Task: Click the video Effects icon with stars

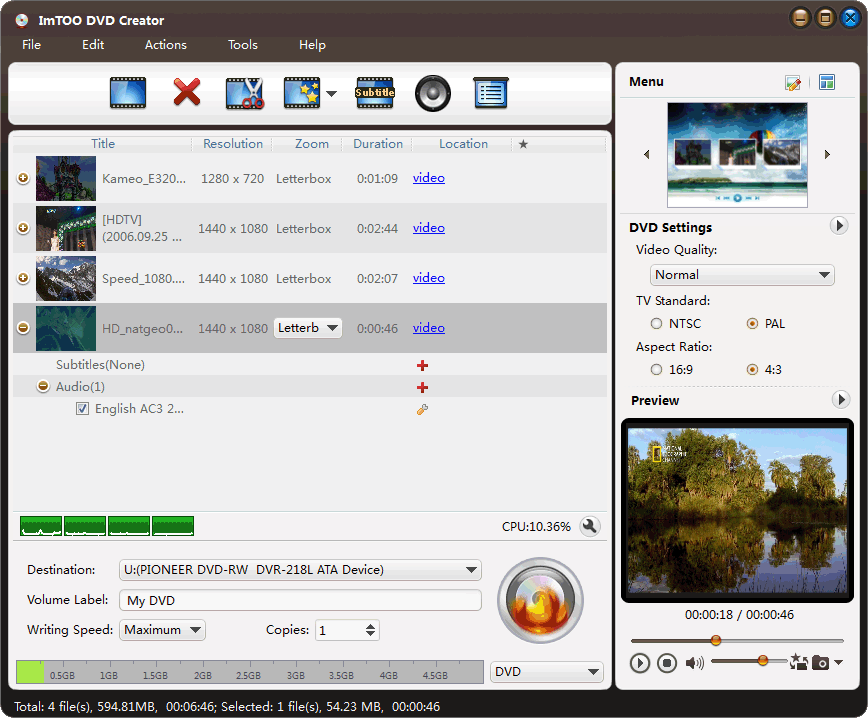Action: (302, 93)
